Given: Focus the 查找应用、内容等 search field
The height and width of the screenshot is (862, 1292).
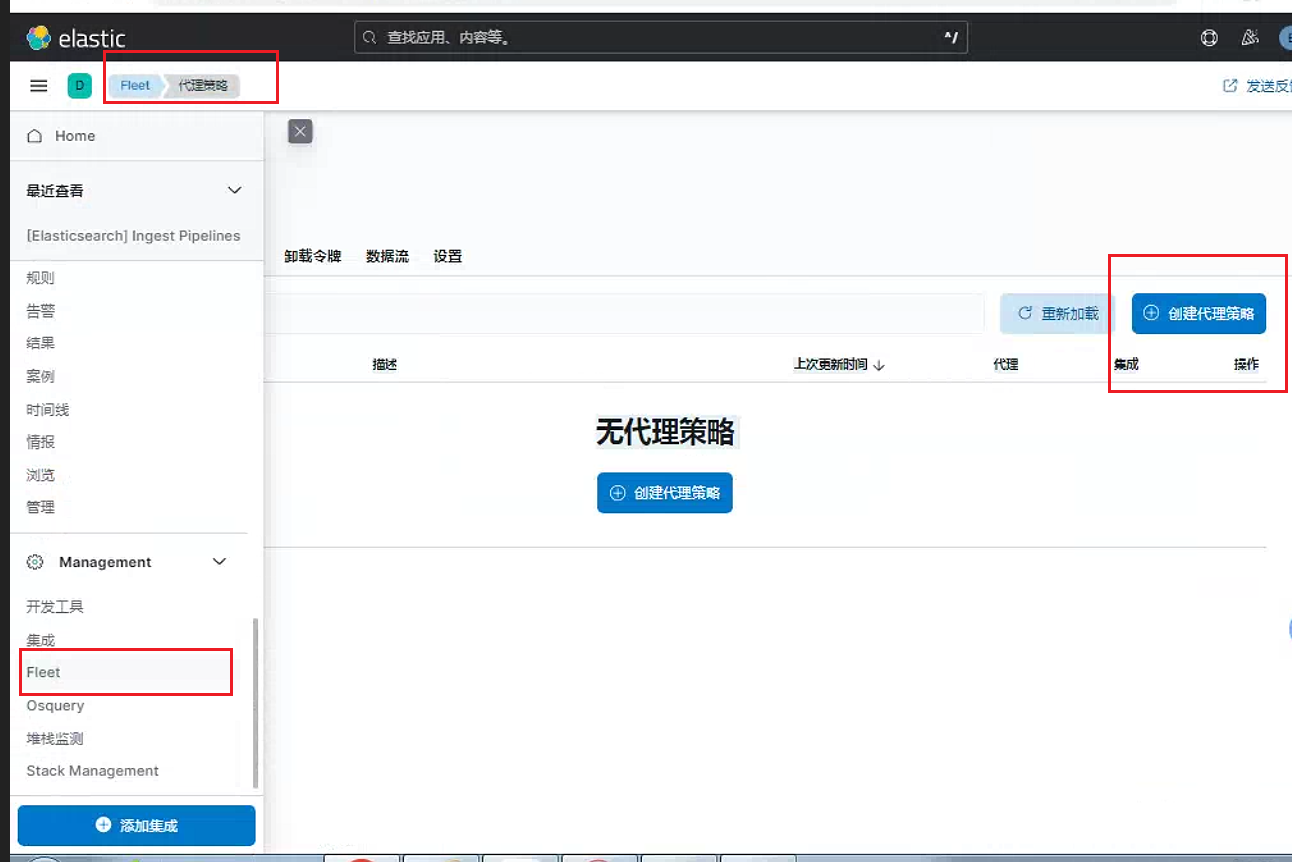Looking at the screenshot, I should click(x=660, y=38).
